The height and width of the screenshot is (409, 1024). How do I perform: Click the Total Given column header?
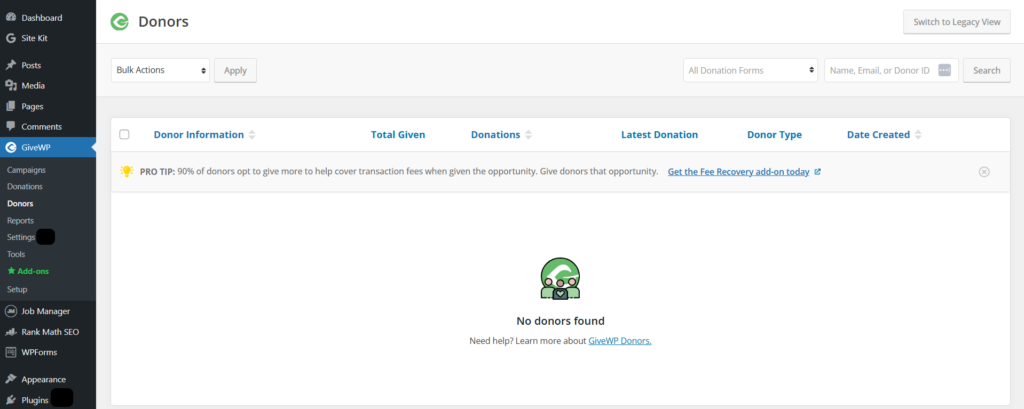(398, 135)
